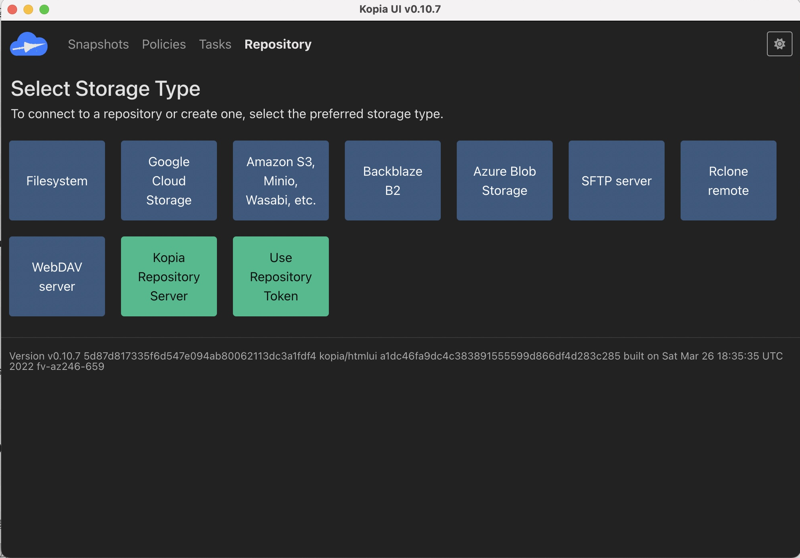Select the Repository tab
This screenshot has height=558, width=800.
point(278,44)
